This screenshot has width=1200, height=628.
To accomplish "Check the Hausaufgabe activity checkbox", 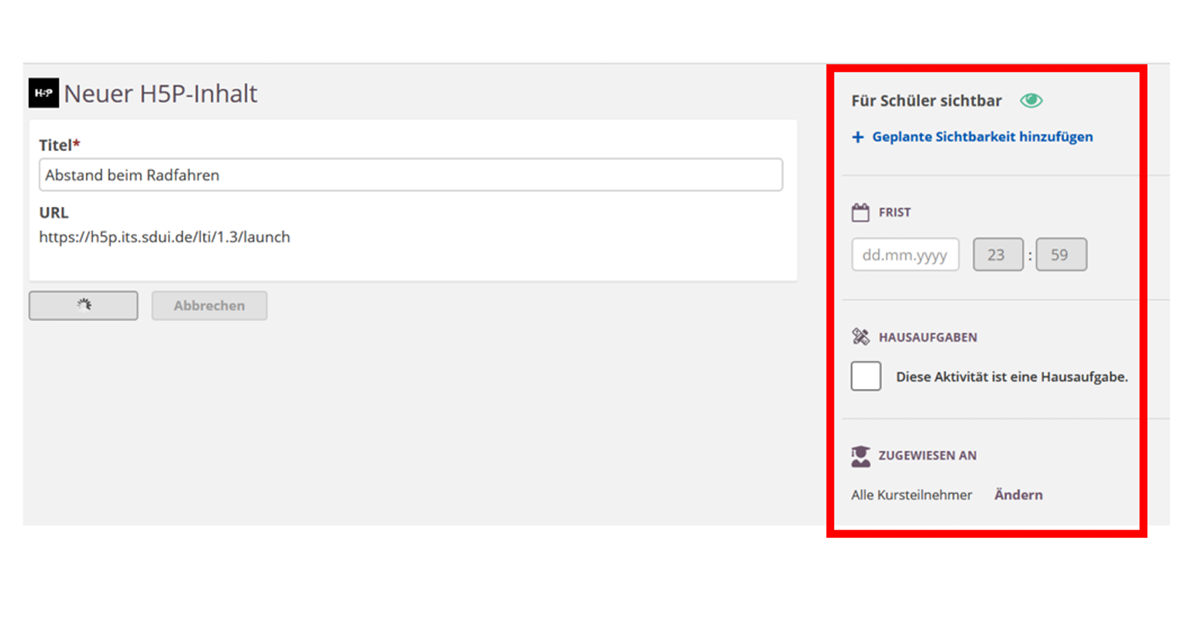I will [x=866, y=377].
